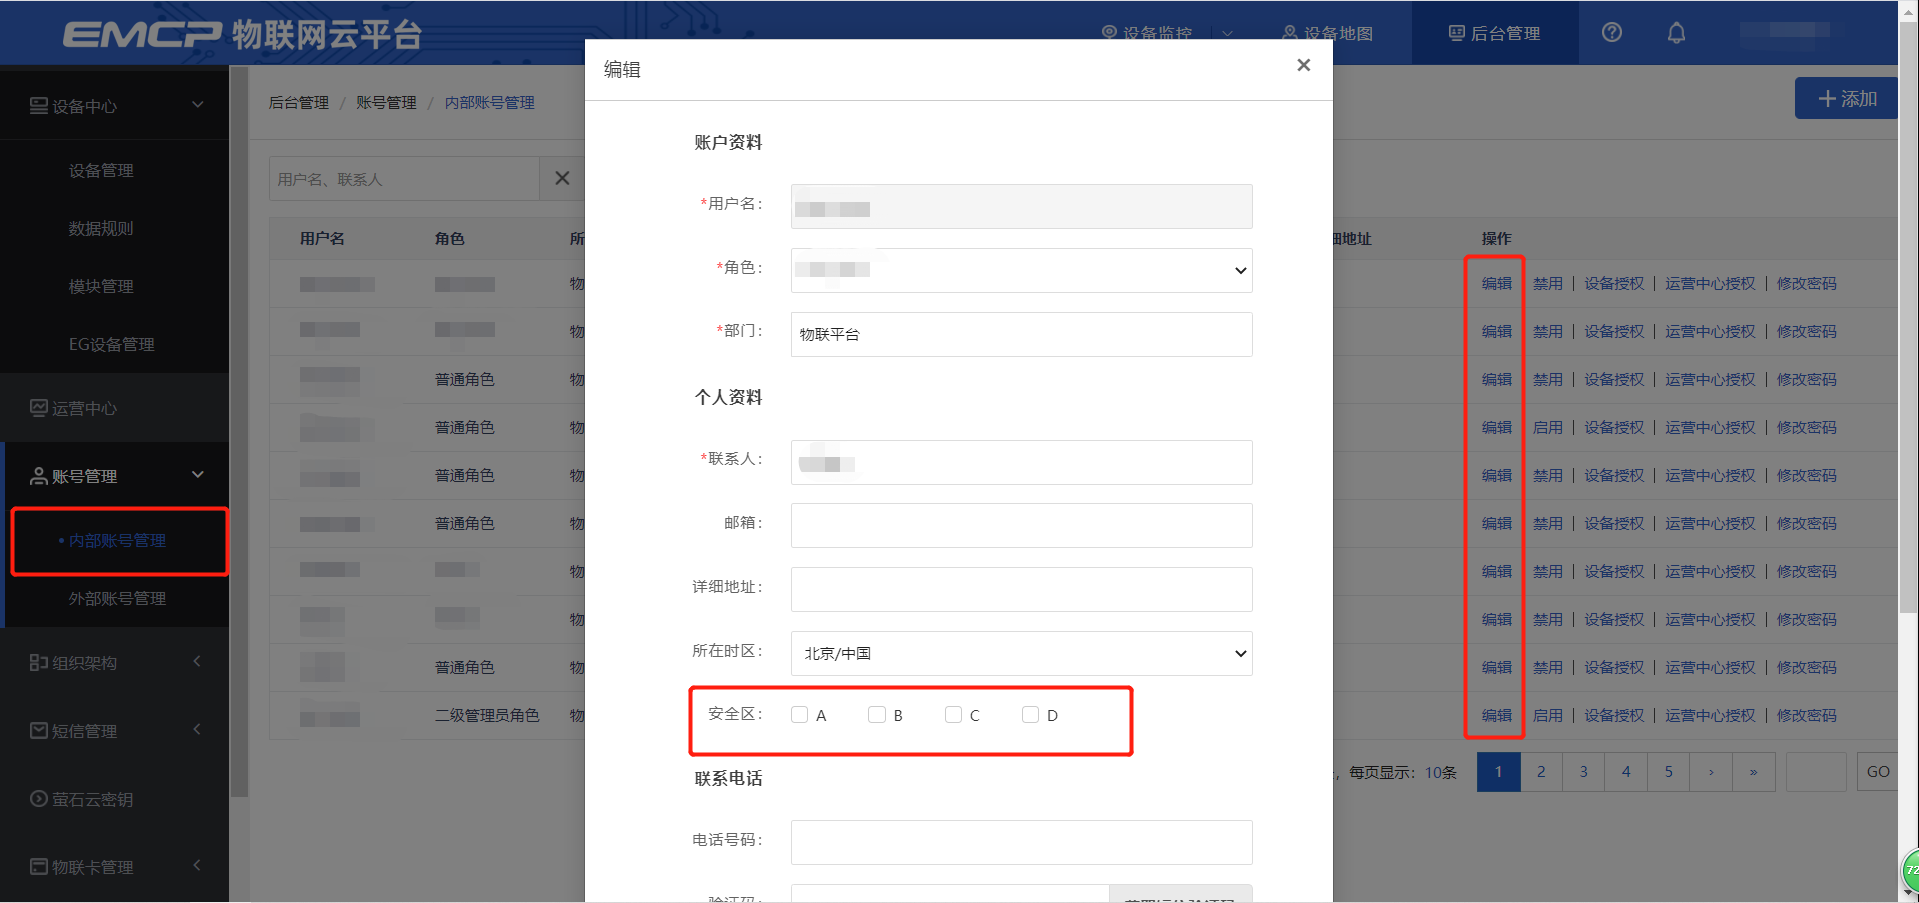Click current page 1 in pagination
Viewport: 1919px width, 903px height.
(1498, 771)
